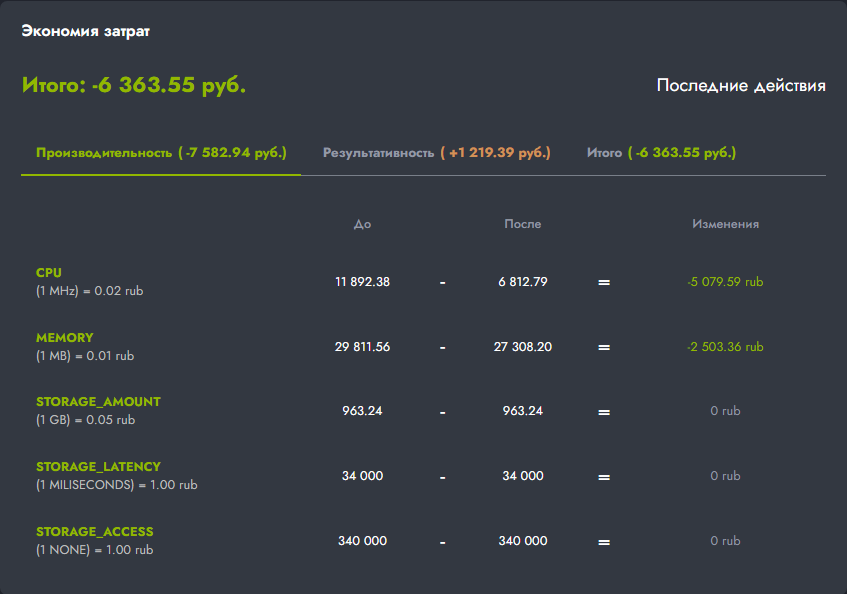The image size is (847, 594).
Task: Click the CPU change value -5 079.59 rub
Action: [x=725, y=282]
